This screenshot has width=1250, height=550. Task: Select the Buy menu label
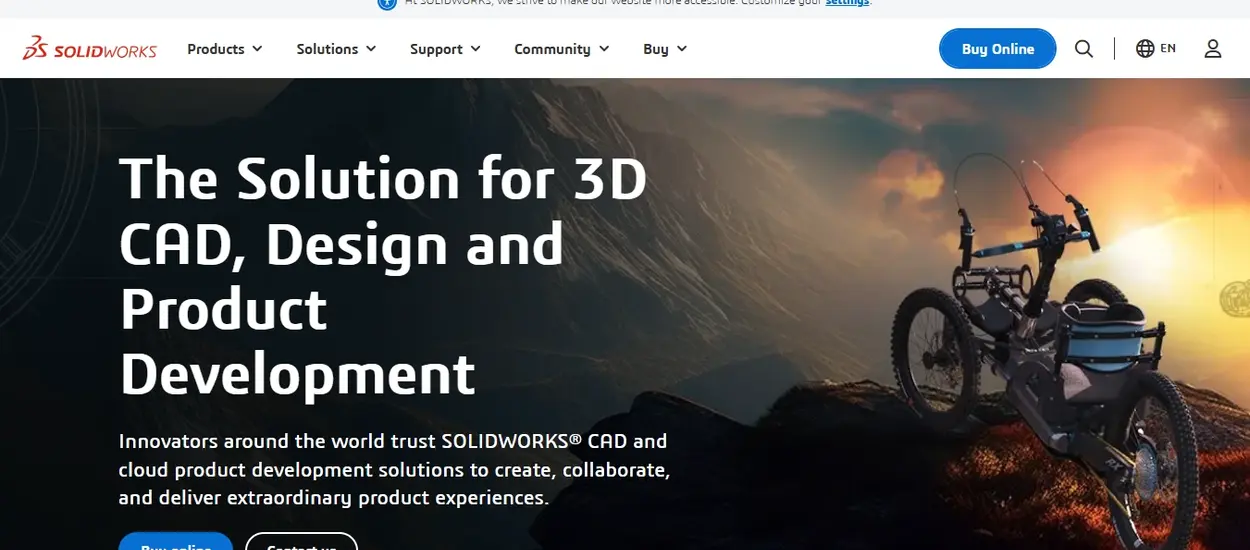[656, 49]
